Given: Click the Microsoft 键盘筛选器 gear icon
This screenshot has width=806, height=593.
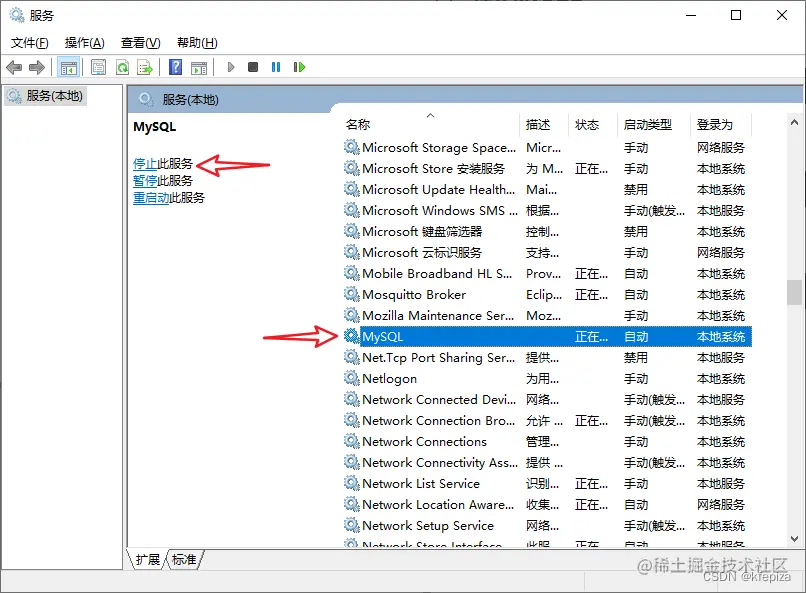Looking at the screenshot, I should point(351,231).
